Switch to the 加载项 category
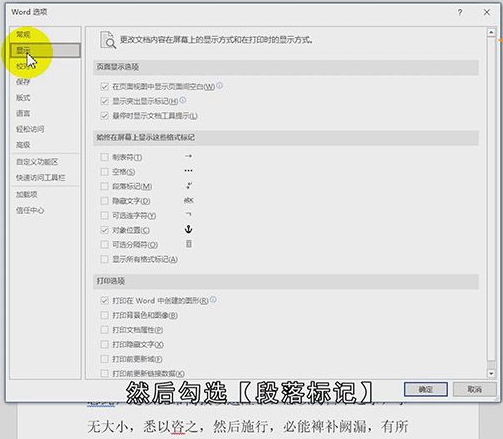The image size is (503, 439). 27,194
